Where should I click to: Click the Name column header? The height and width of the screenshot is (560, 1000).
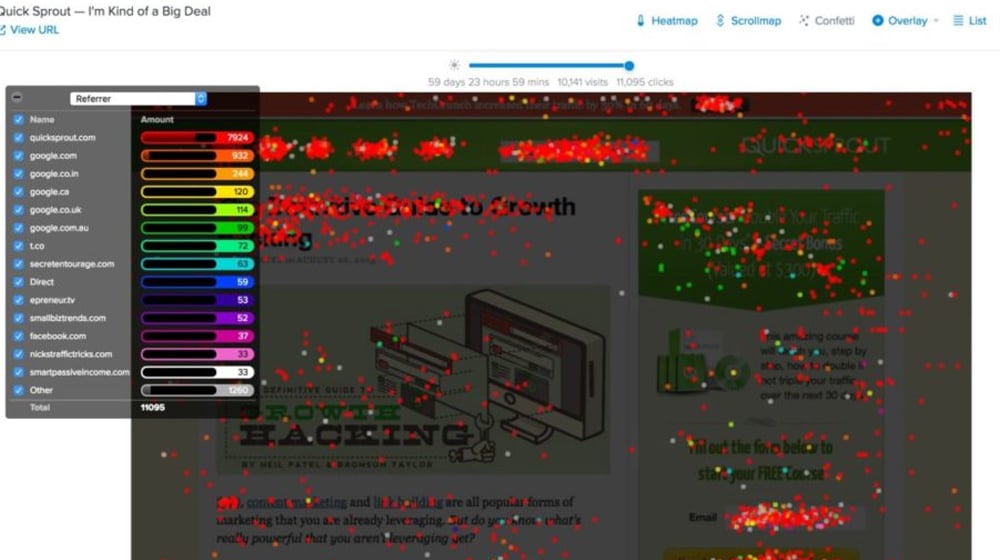41,119
